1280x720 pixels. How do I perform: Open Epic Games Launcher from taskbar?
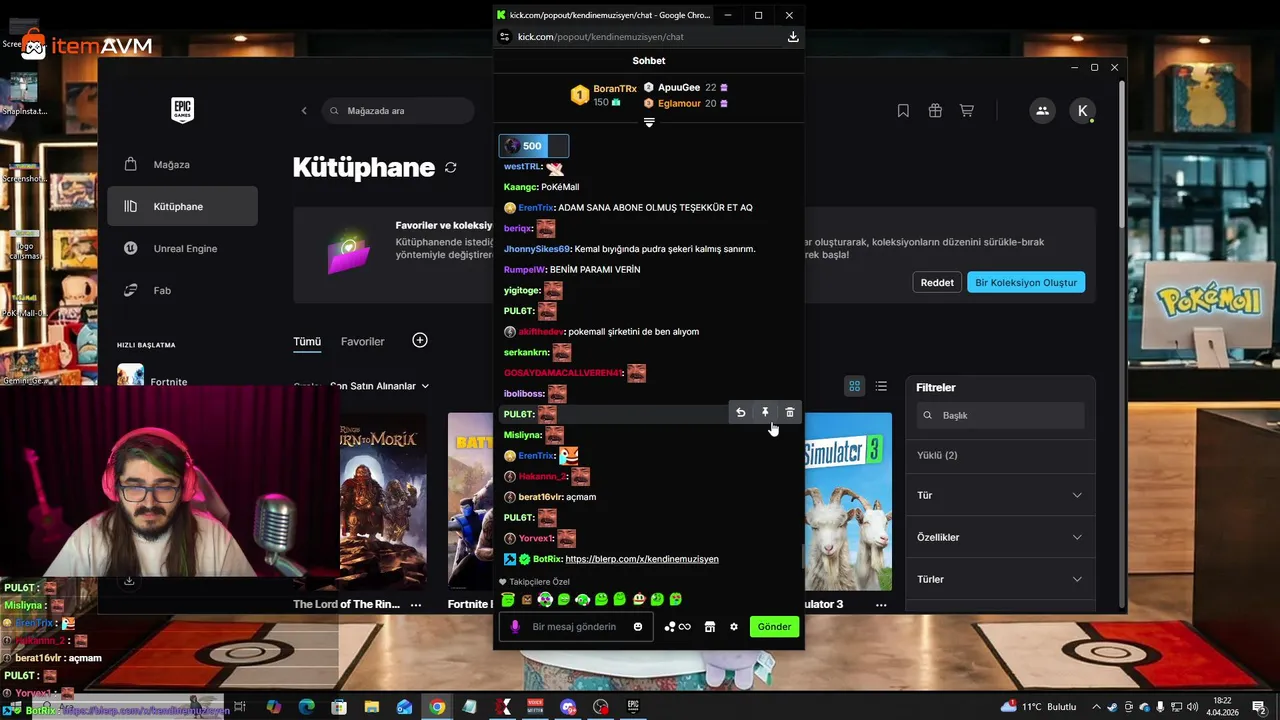click(x=633, y=707)
